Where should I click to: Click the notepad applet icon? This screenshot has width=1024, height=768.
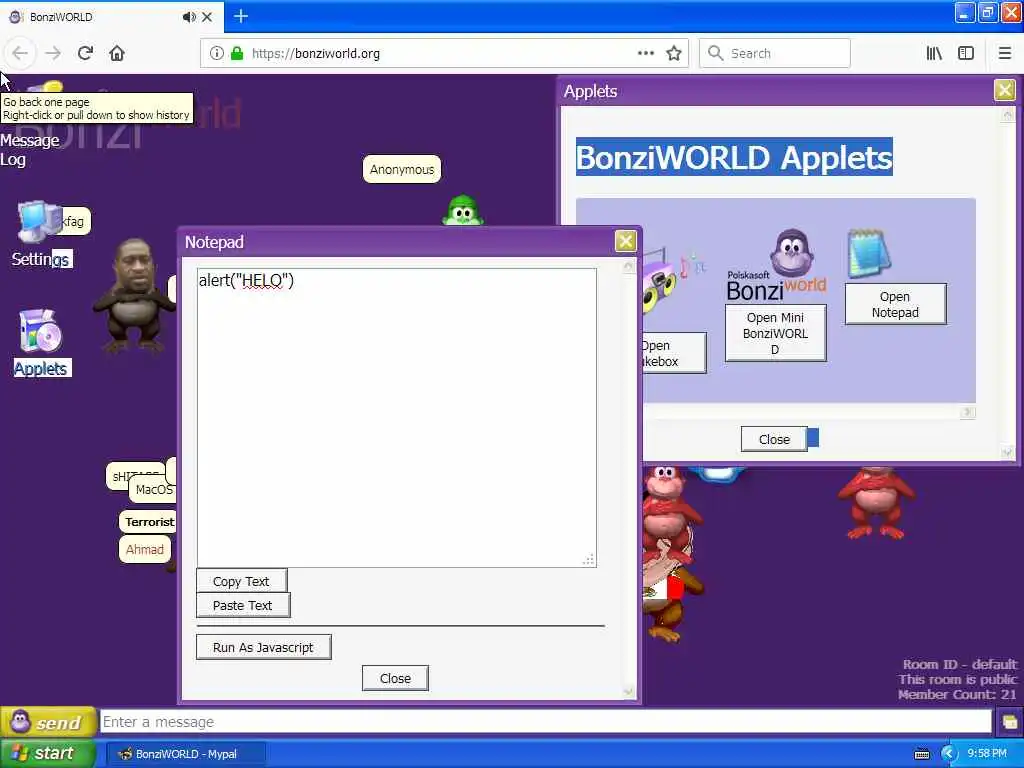click(x=869, y=253)
